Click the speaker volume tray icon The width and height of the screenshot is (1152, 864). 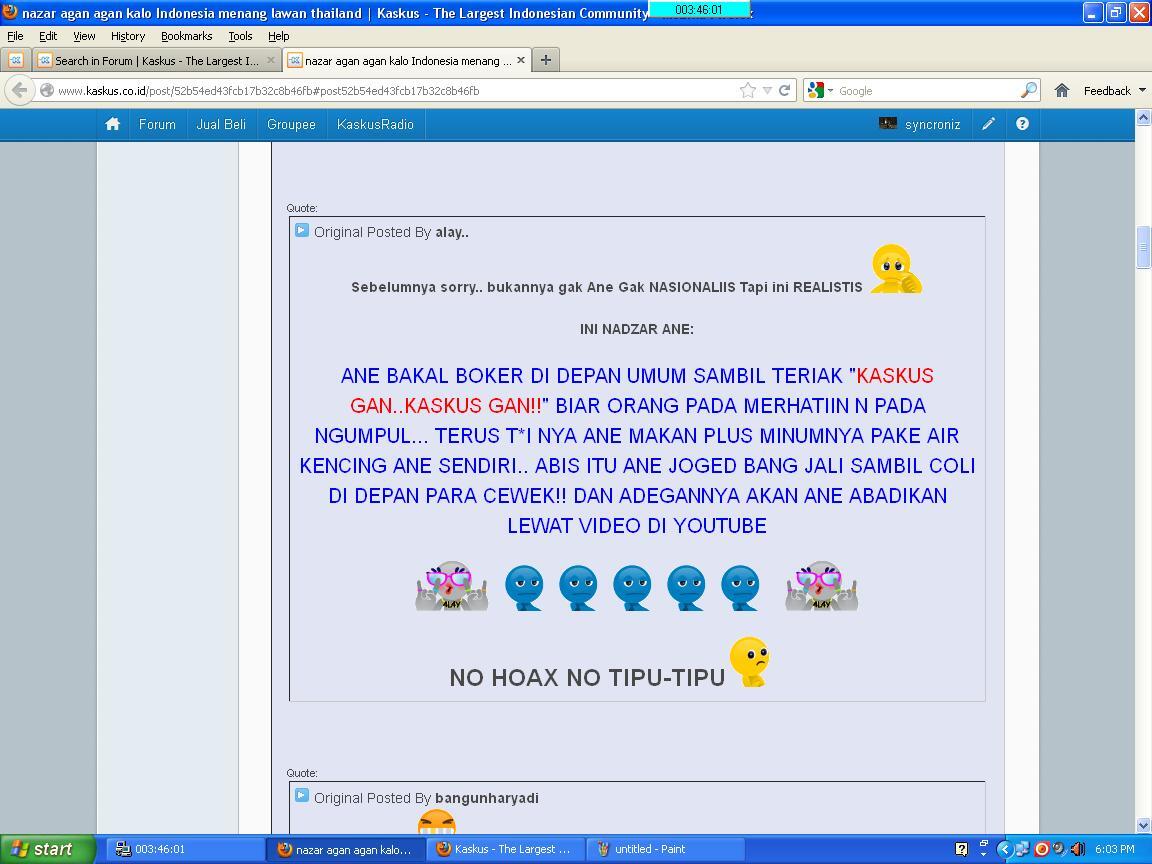point(1077,849)
